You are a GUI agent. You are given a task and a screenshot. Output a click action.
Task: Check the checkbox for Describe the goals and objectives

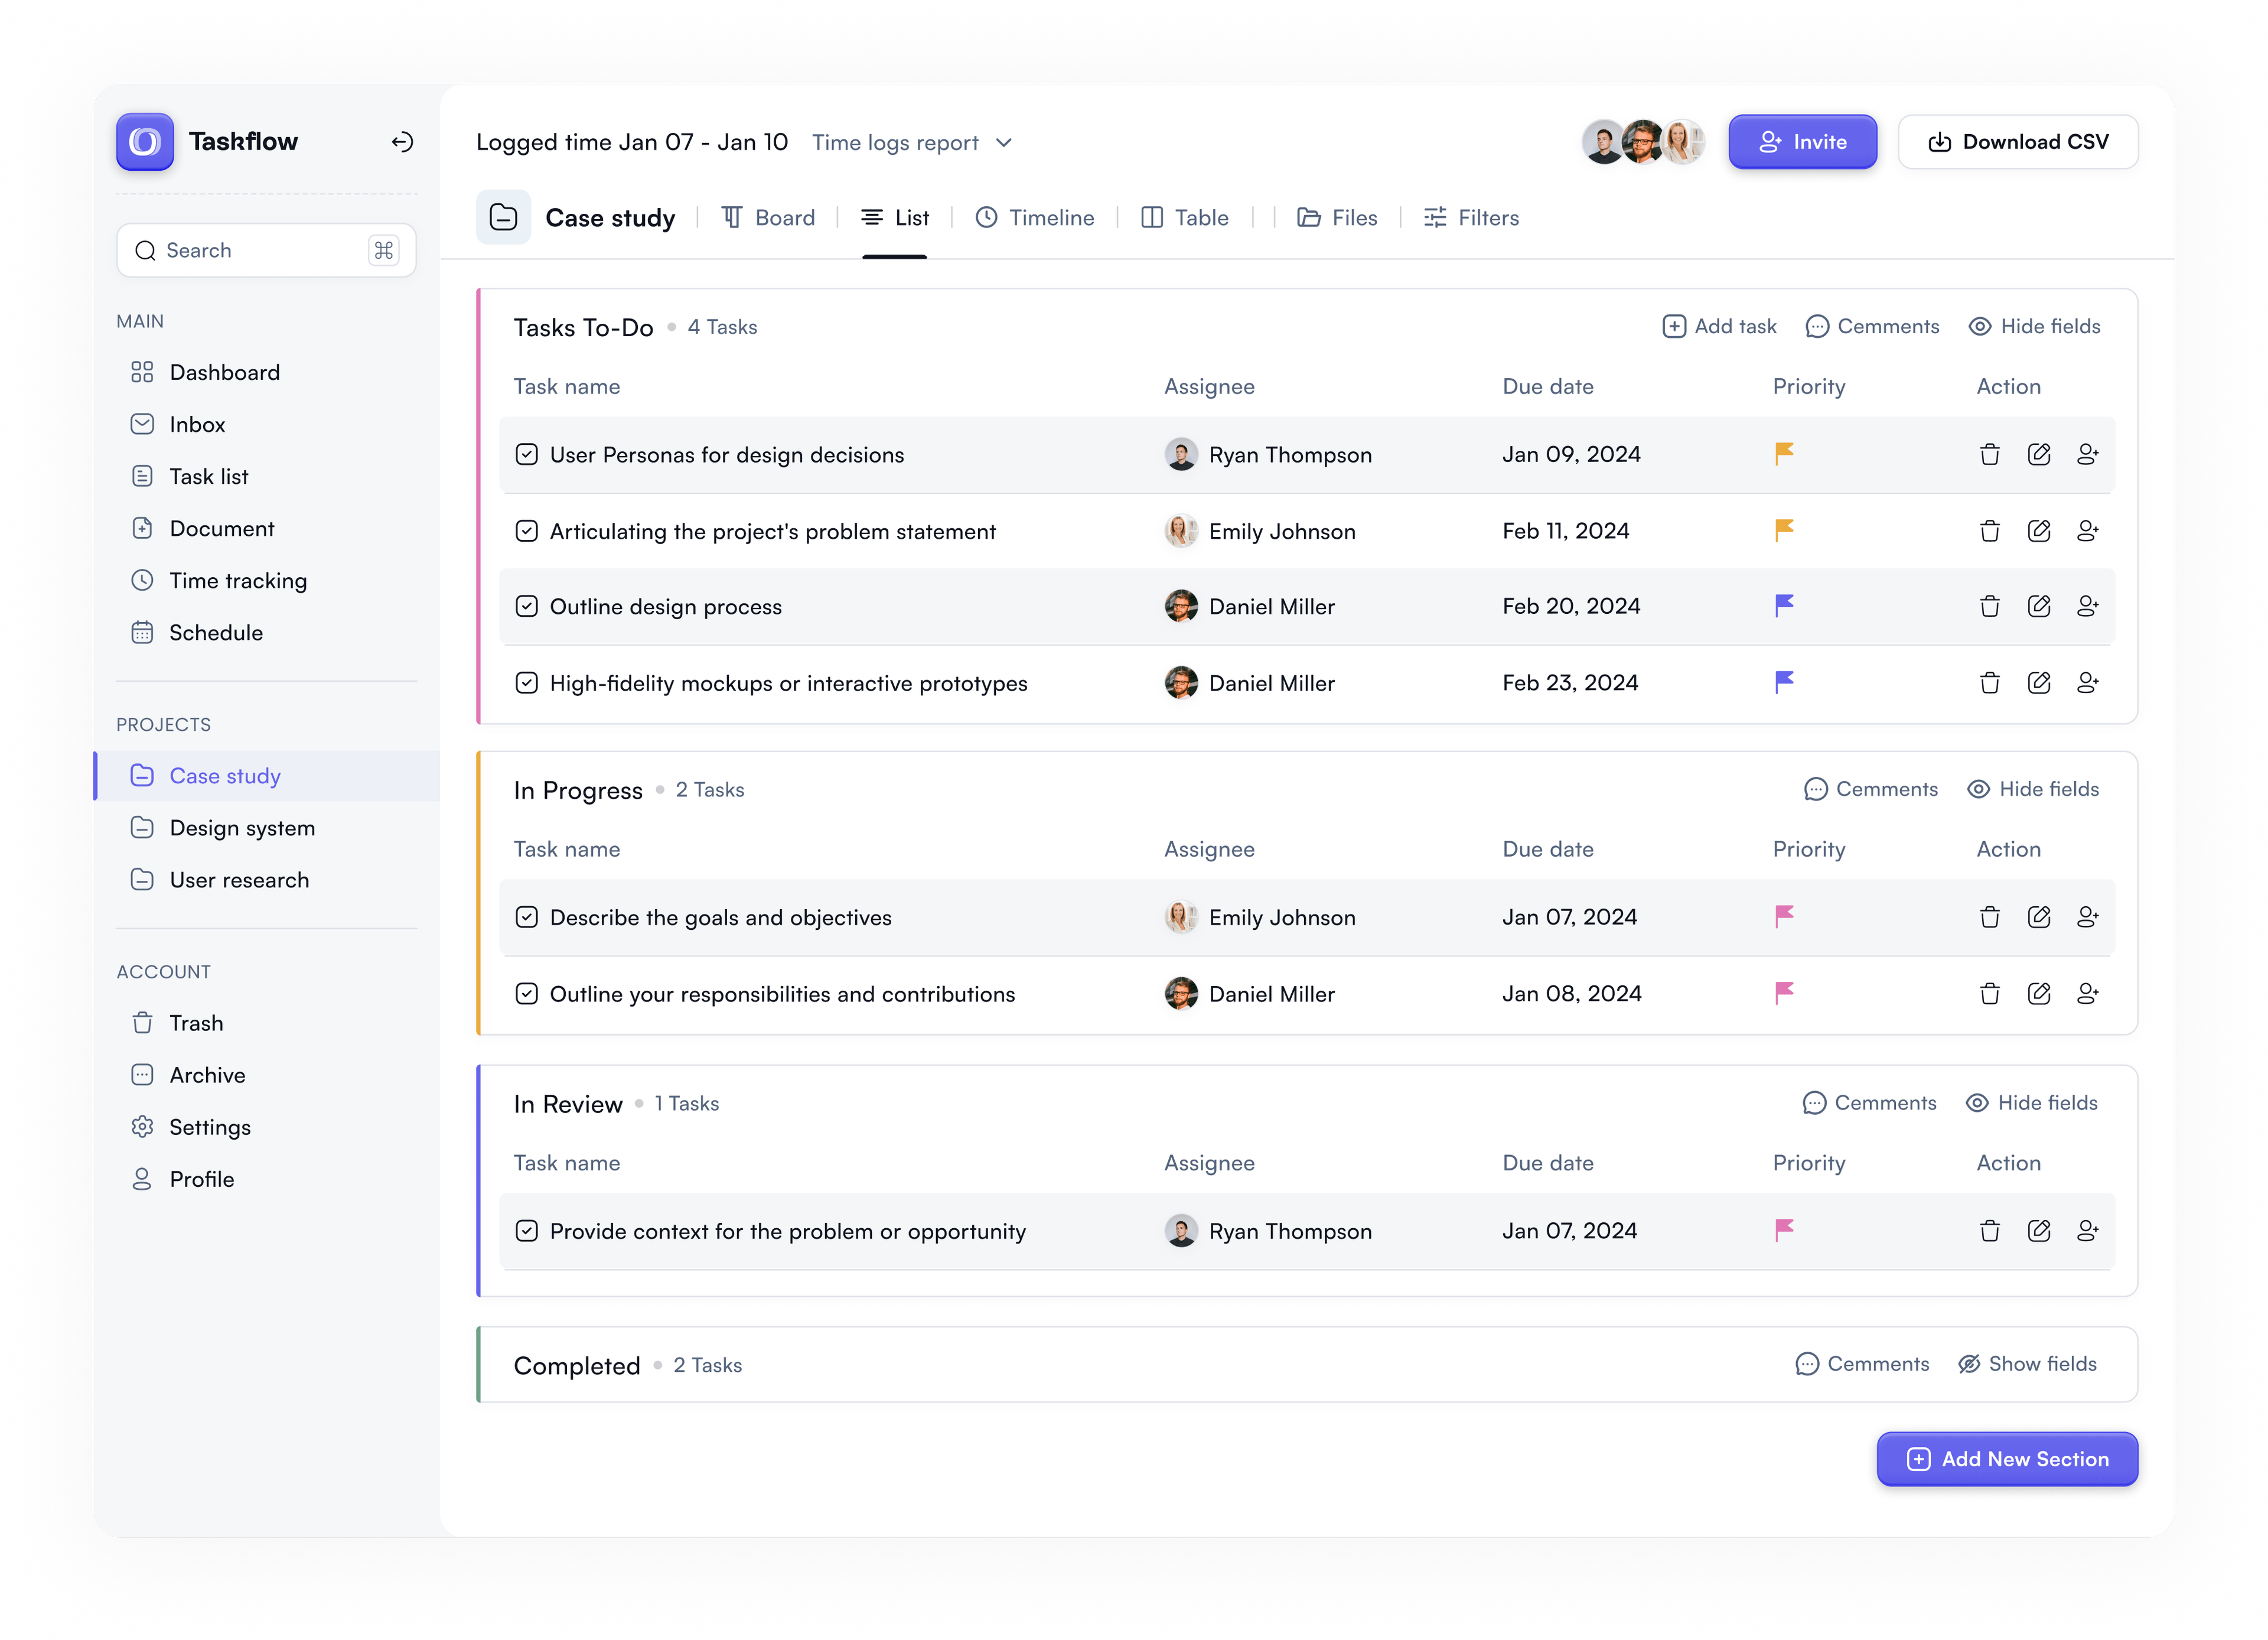point(527,916)
